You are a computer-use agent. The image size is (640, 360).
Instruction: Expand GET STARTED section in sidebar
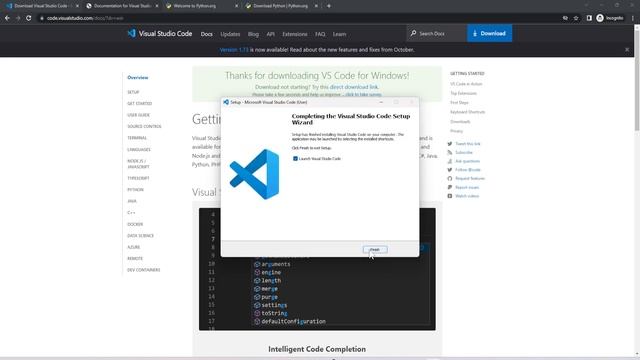tap(140, 104)
